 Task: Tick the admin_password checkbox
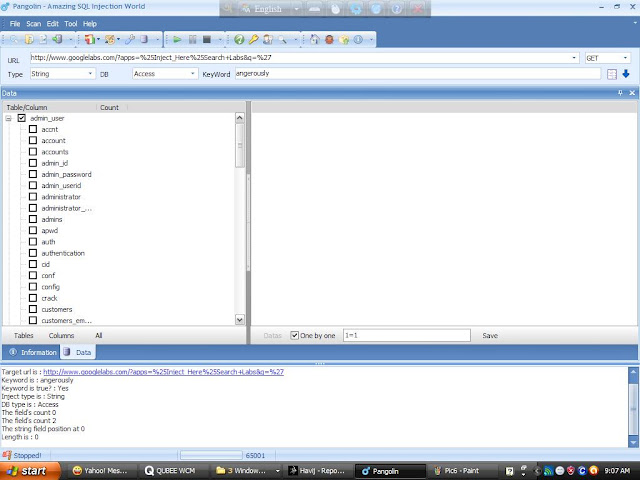point(33,174)
